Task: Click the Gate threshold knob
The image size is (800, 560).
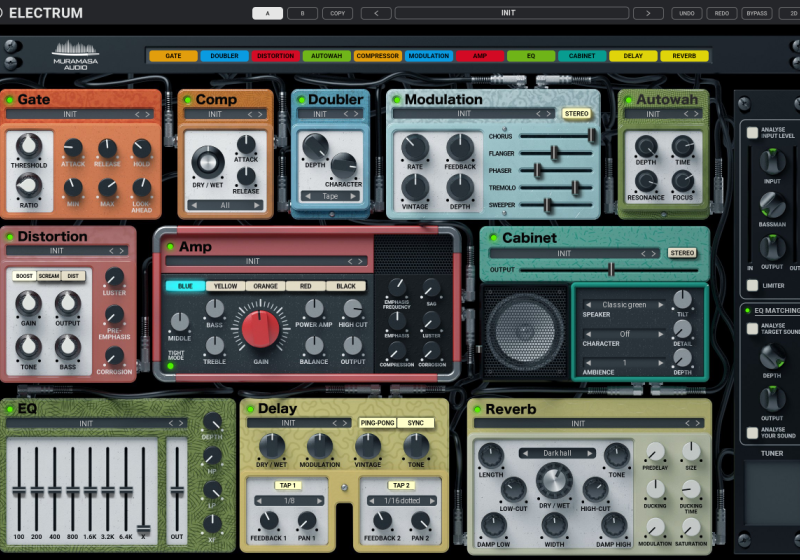Action: click(29, 147)
